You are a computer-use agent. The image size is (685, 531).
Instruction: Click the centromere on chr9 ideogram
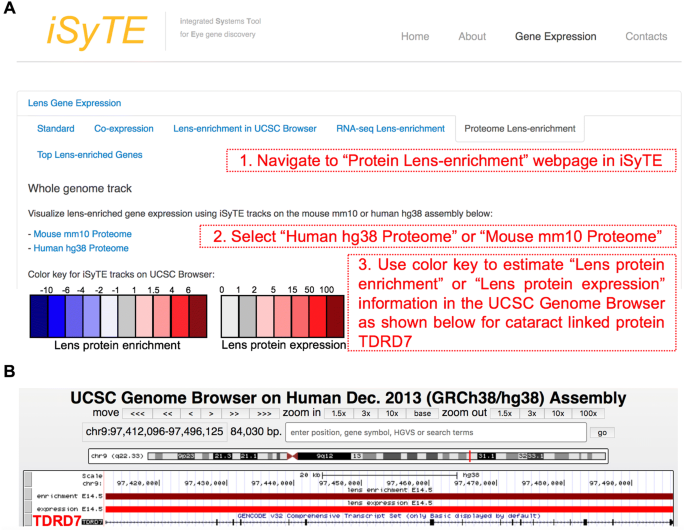pyautogui.click(x=292, y=456)
